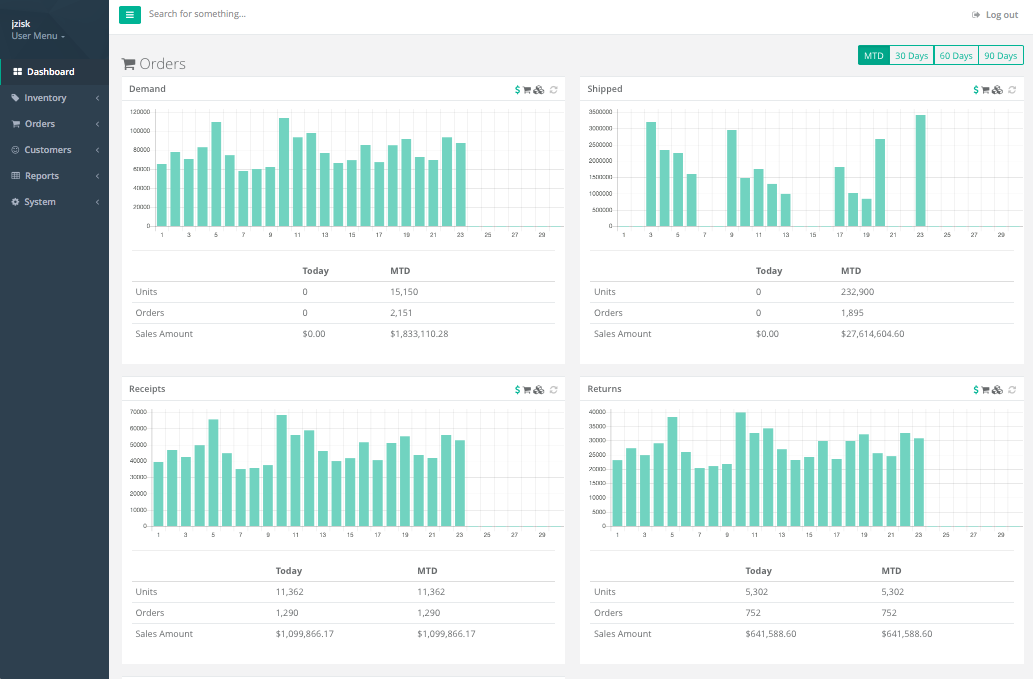Switch Shipped chart to units cubes view

(997, 90)
